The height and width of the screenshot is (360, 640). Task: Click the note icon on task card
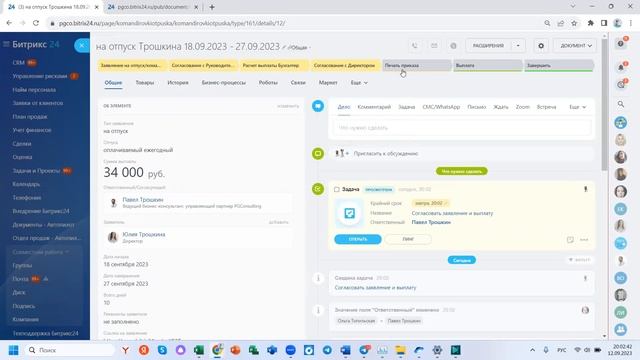tap(570, 239)
